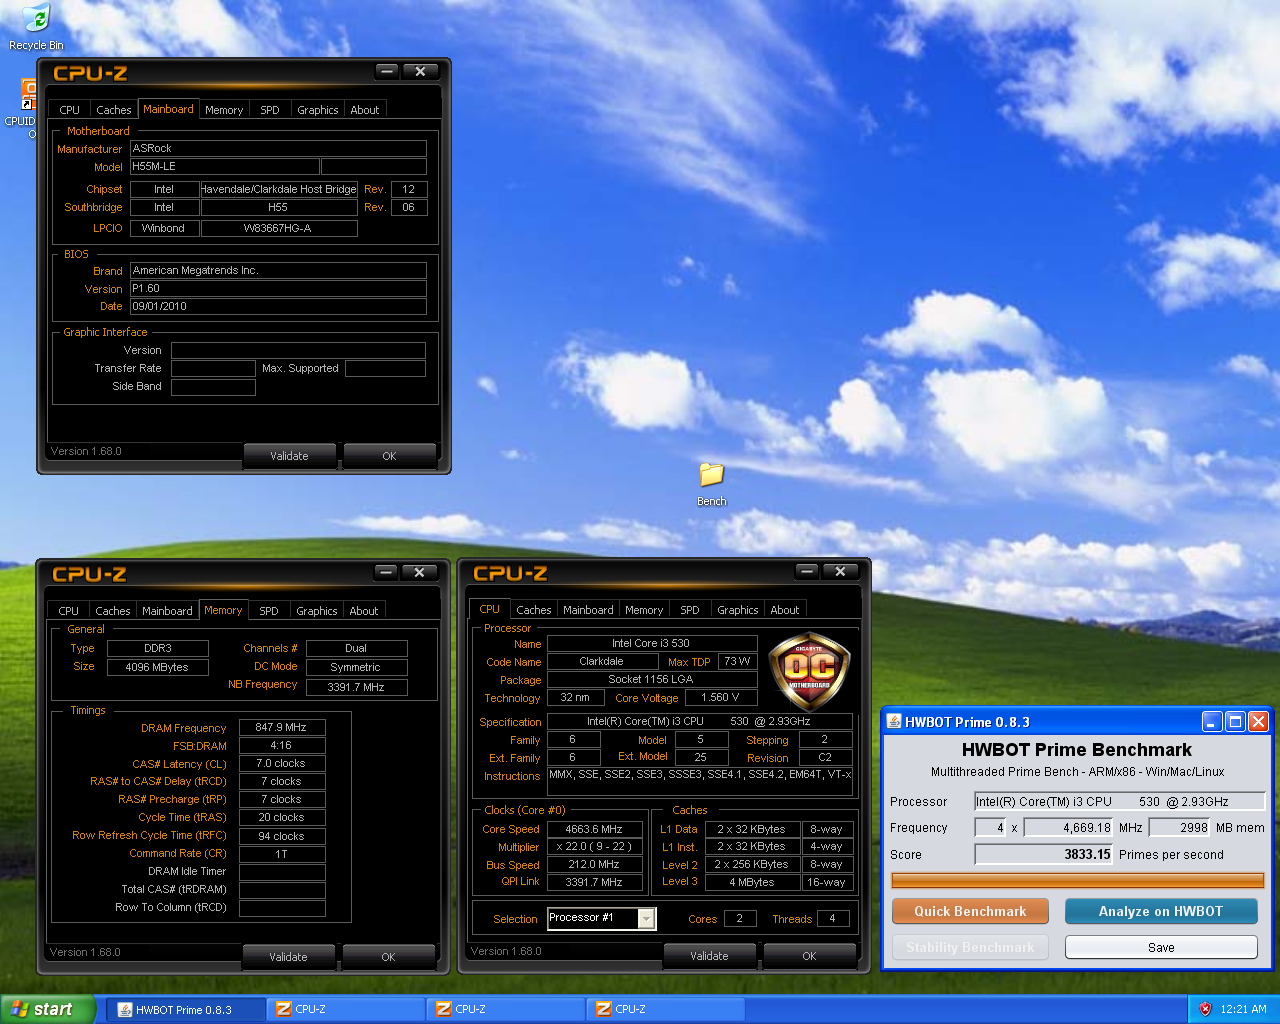Click the BIOS date 09/01/2010 value
The image size is (1280, 1024).
coord(278,307)
